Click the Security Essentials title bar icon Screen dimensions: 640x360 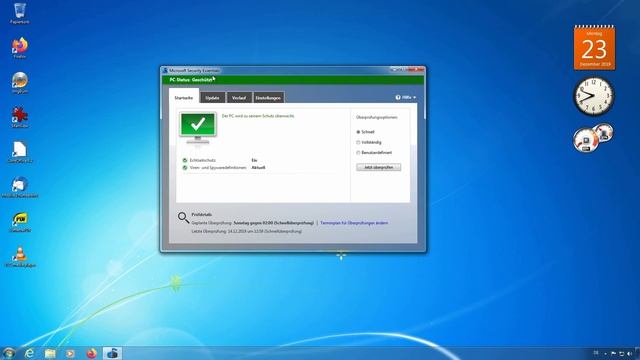165,71
